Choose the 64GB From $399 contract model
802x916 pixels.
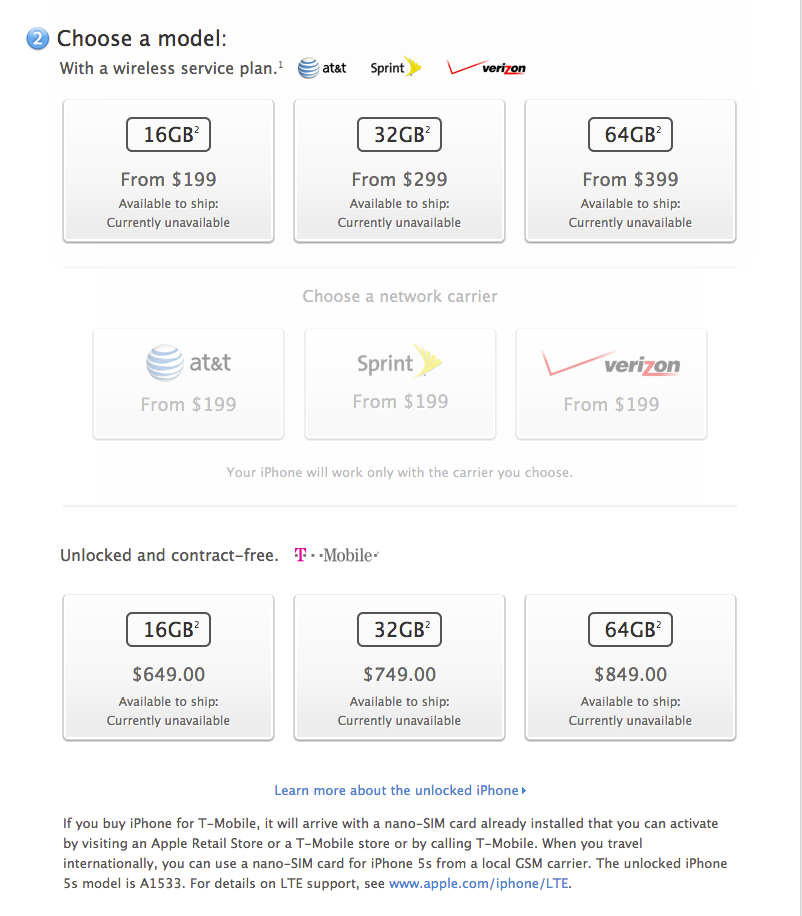coord(630,171)
